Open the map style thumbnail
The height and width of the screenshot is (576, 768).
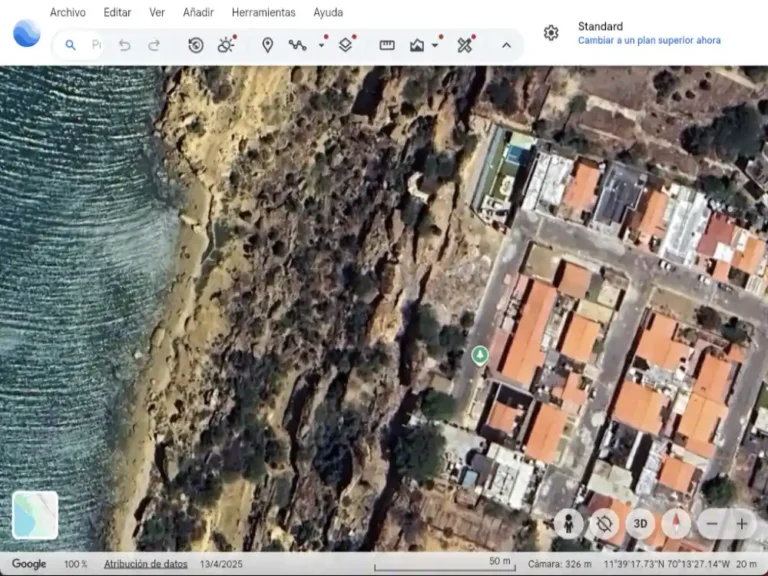point(35,515)
